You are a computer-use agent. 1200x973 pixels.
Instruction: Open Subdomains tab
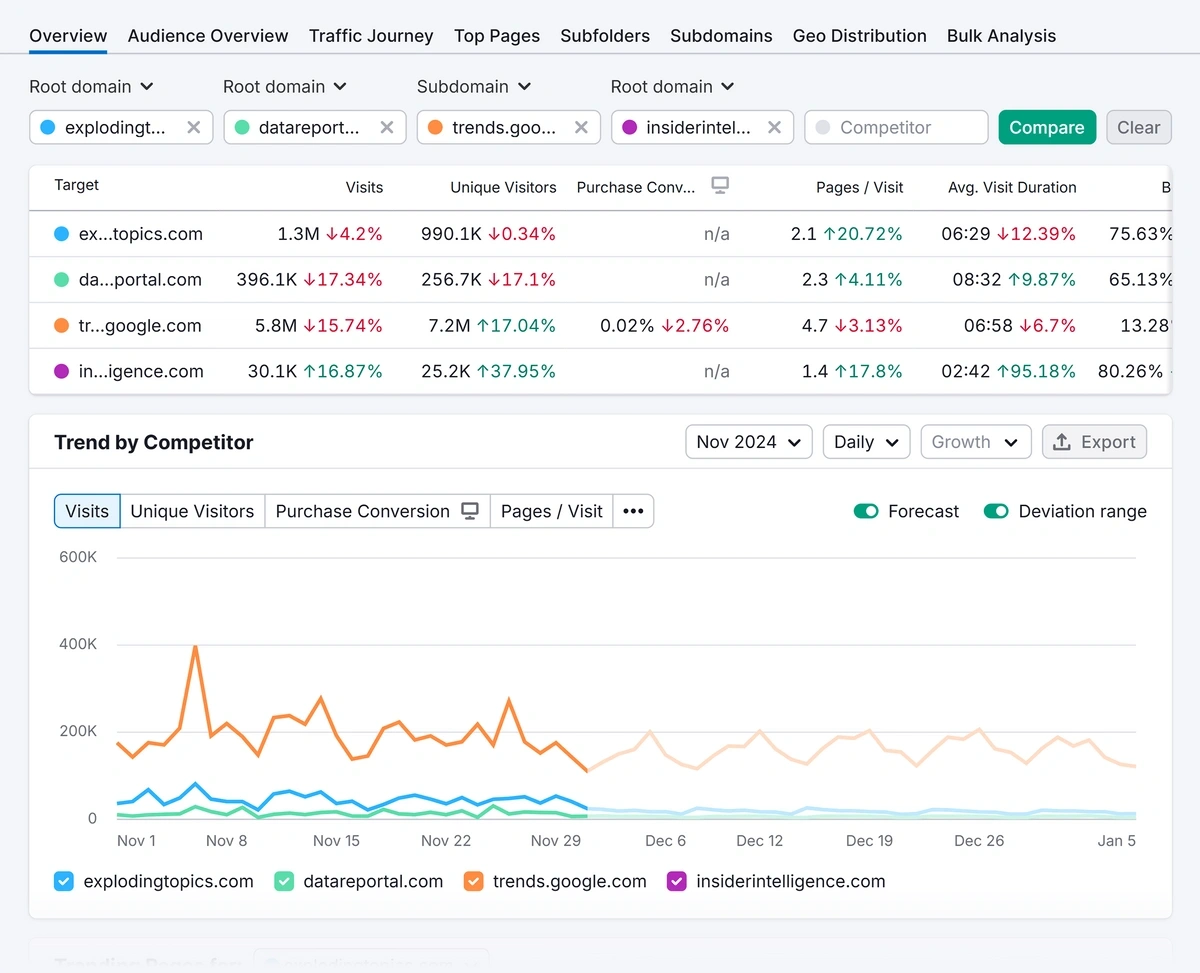(x=721, y=36)
